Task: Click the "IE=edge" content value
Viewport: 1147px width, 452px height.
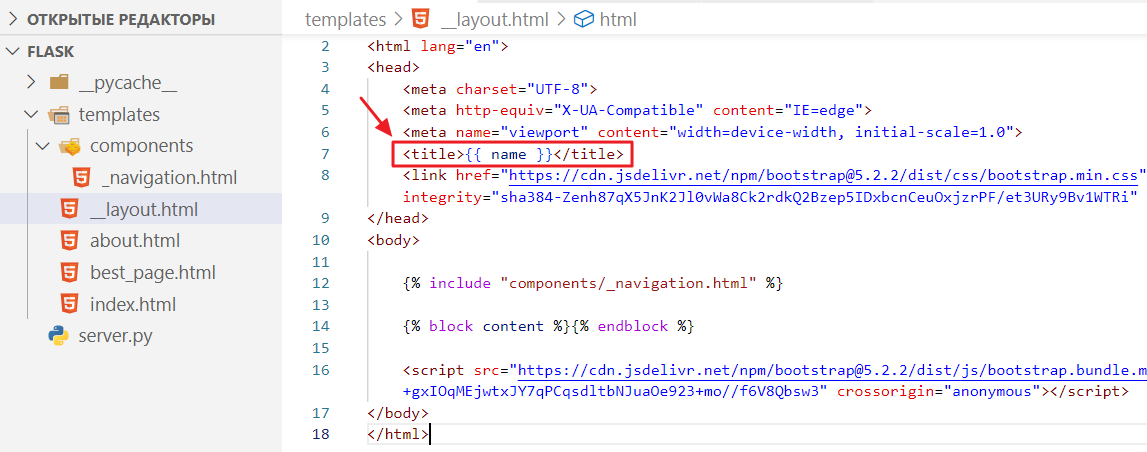Action: click(825, 110)
